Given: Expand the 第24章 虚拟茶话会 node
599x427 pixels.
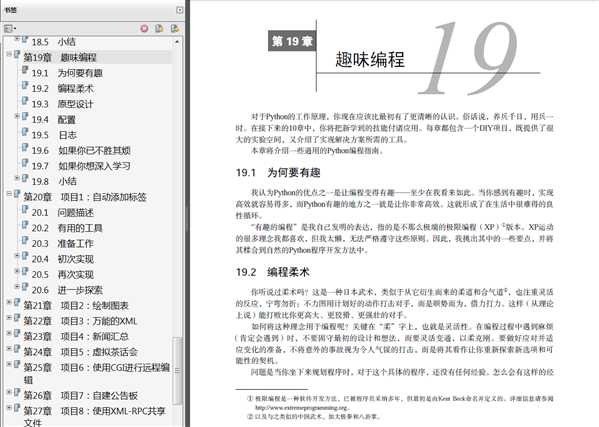Looking at the screenshot, I should (x=8, y=349).
